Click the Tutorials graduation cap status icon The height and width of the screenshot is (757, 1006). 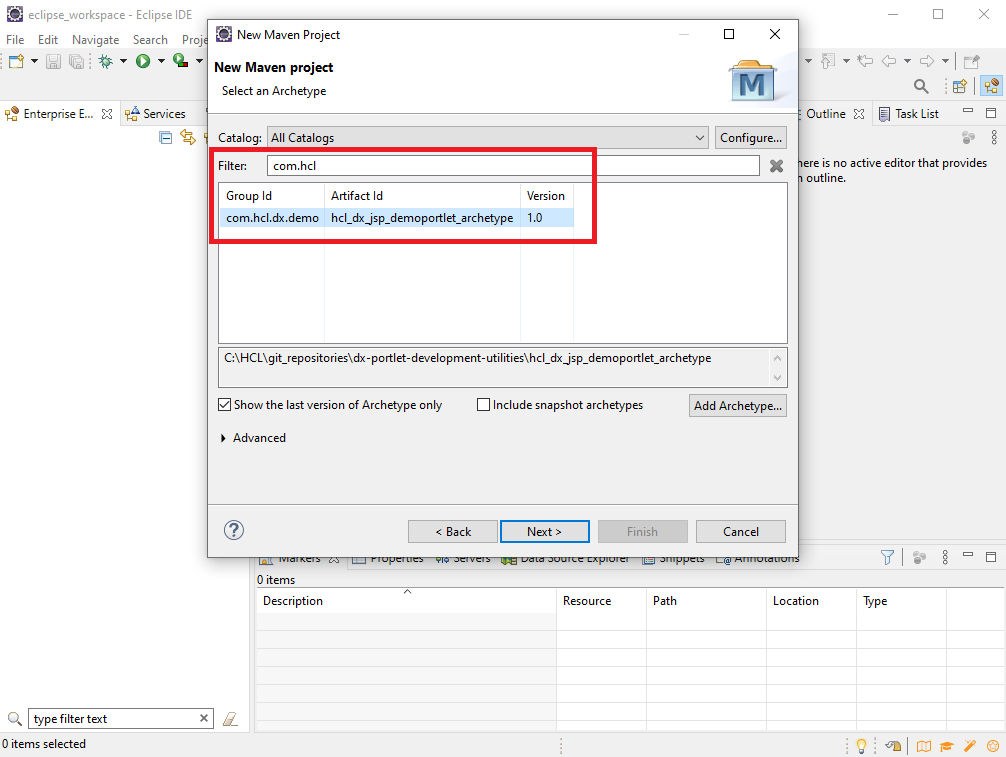(x=946, y=745)
